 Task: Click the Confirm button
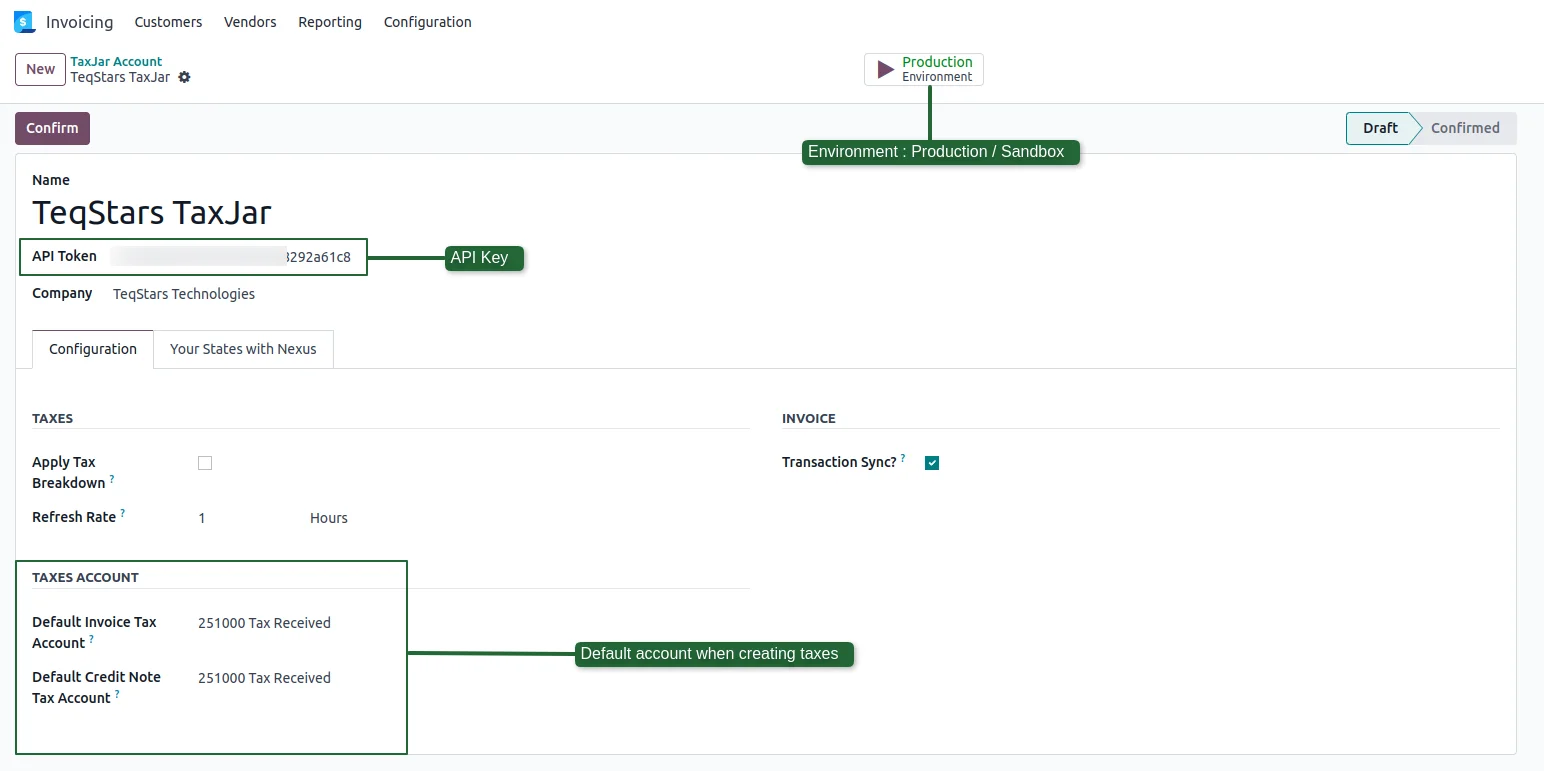(x=52, y=128)
